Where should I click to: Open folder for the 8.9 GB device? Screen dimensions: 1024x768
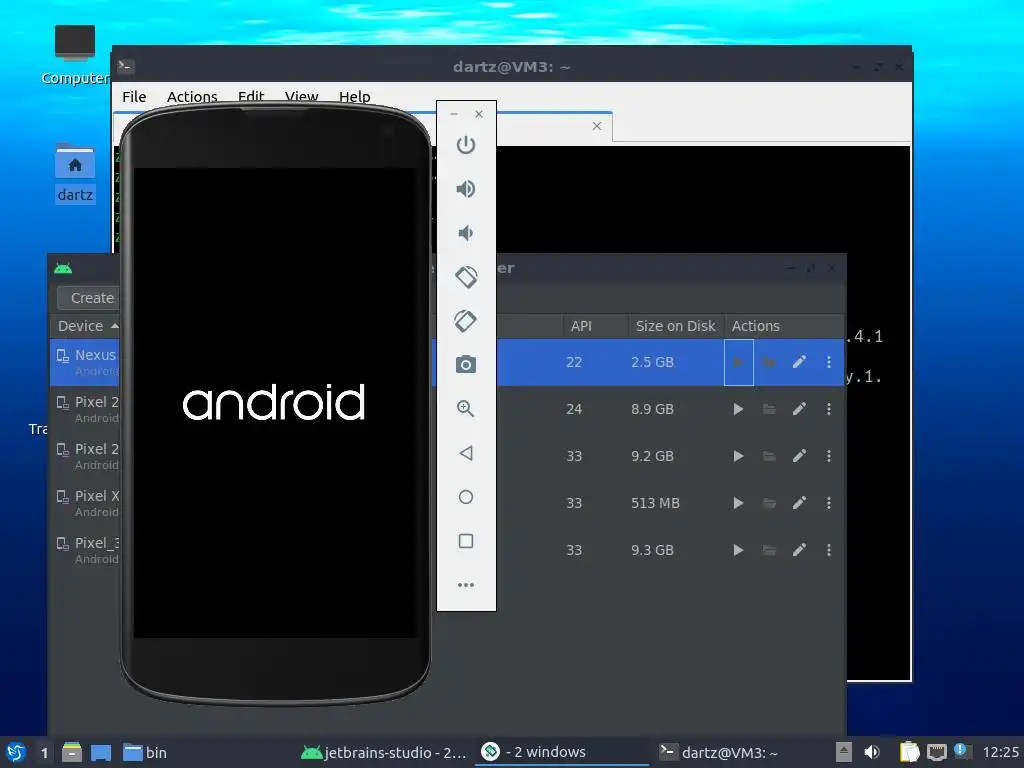click(x=769, y=409)
